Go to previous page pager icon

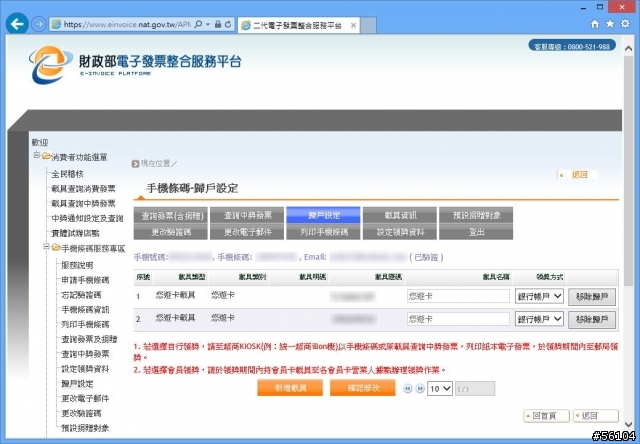click(x=407, y=388)
